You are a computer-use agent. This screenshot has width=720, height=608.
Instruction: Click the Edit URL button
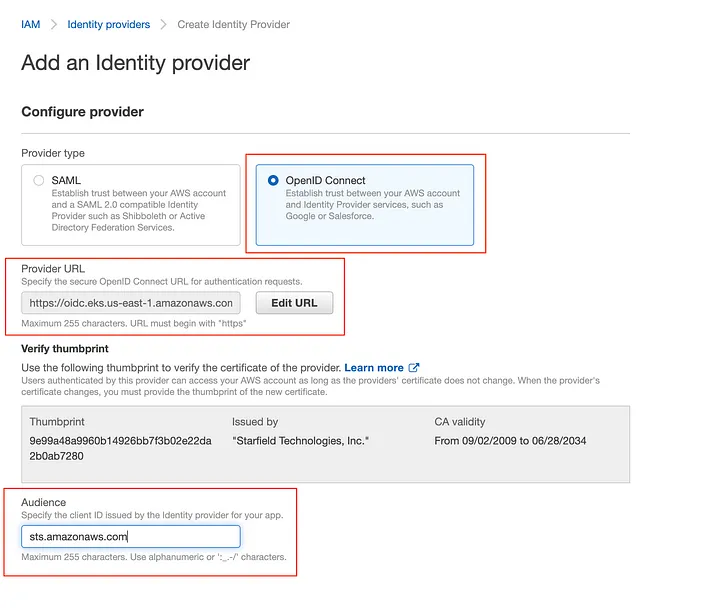294,303
